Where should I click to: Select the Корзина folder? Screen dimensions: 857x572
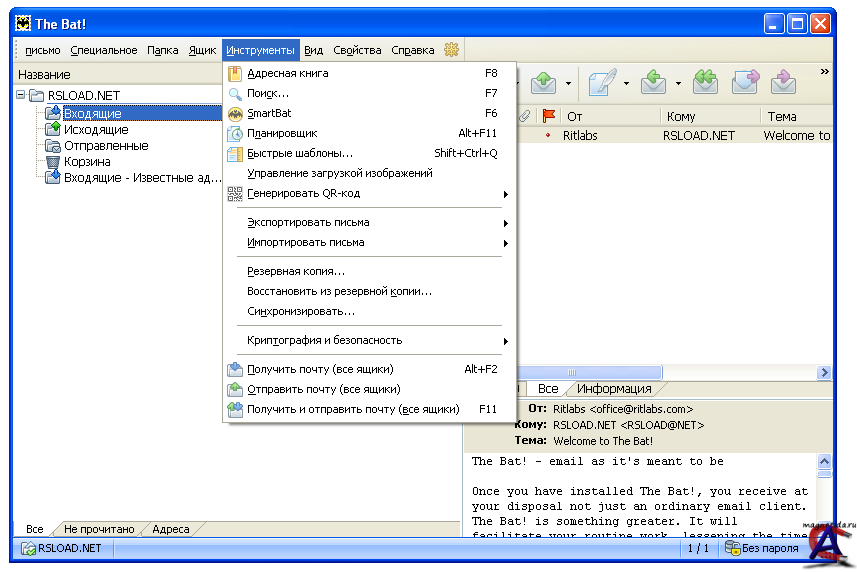pyautogui.click(x=87, y=162)
